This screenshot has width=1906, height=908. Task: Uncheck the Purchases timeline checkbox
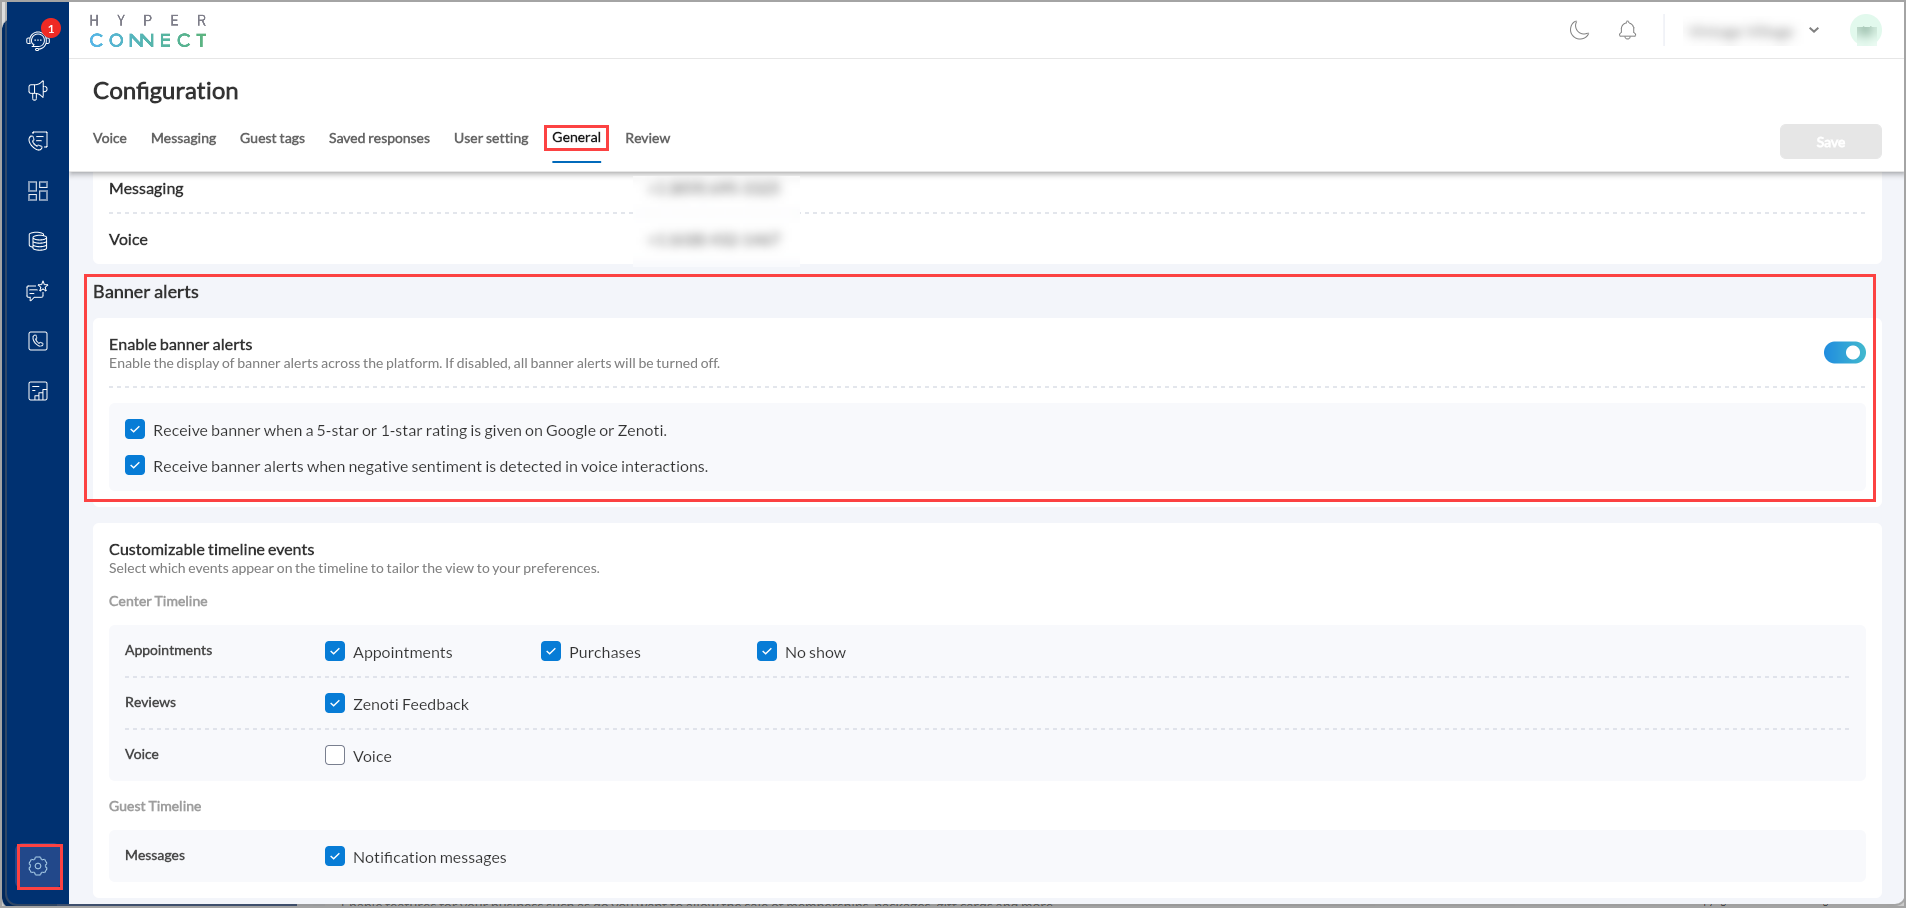tap(551, 651)
